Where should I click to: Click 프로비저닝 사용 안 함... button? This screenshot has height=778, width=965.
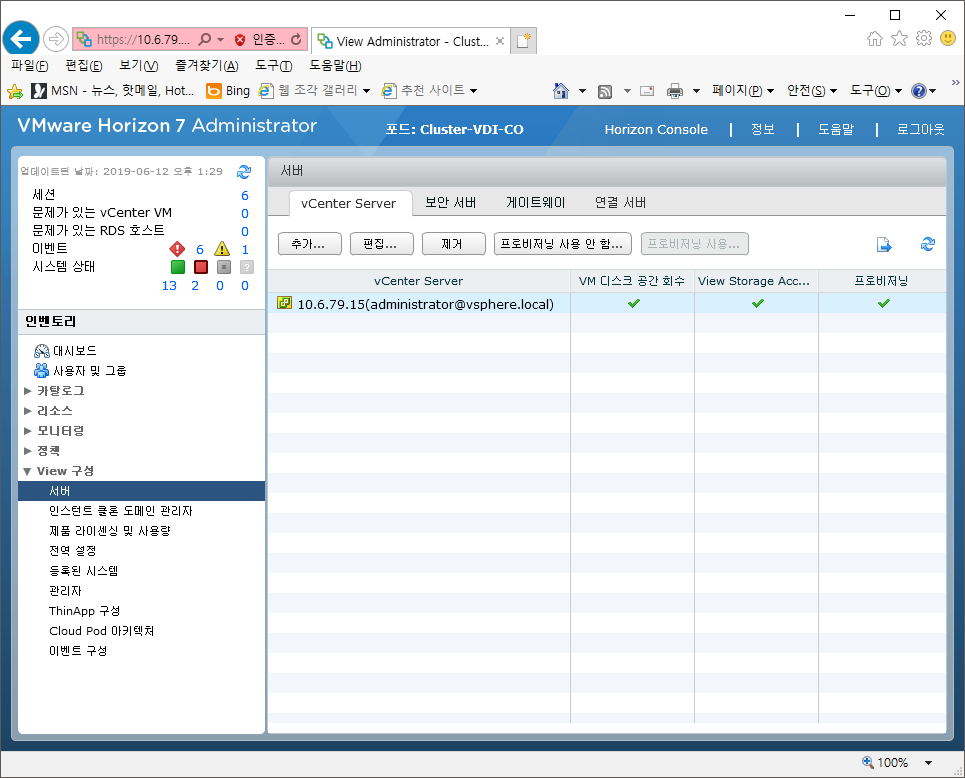(x=563, y=244)
